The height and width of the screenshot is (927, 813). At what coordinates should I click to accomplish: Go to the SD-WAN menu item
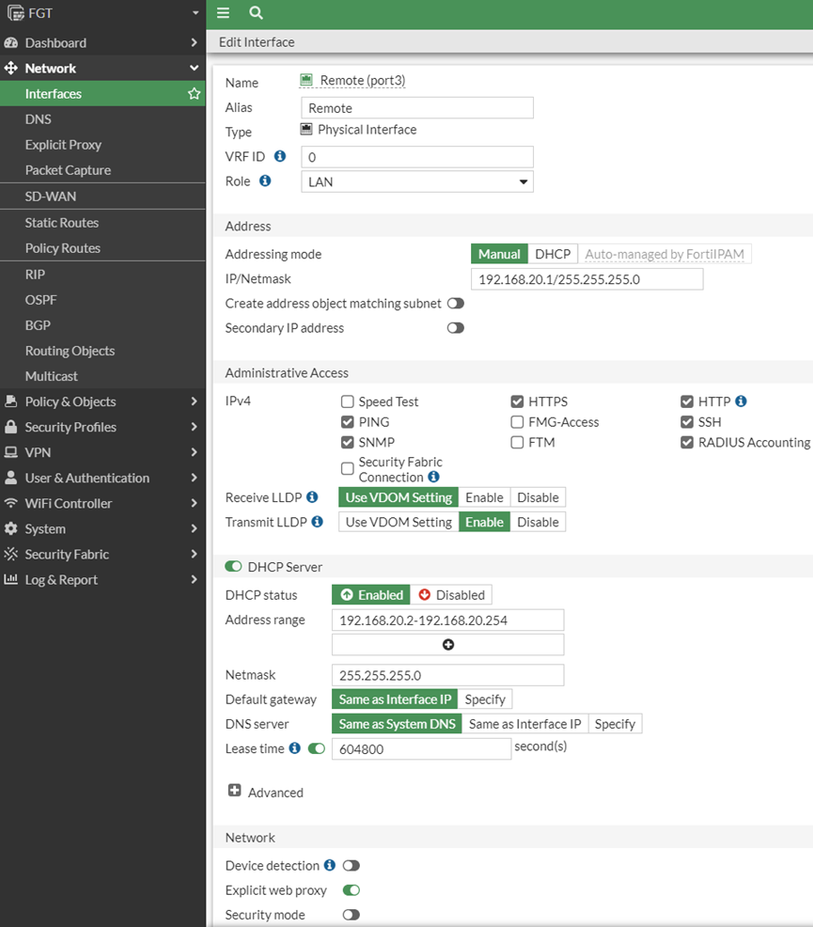50,197
